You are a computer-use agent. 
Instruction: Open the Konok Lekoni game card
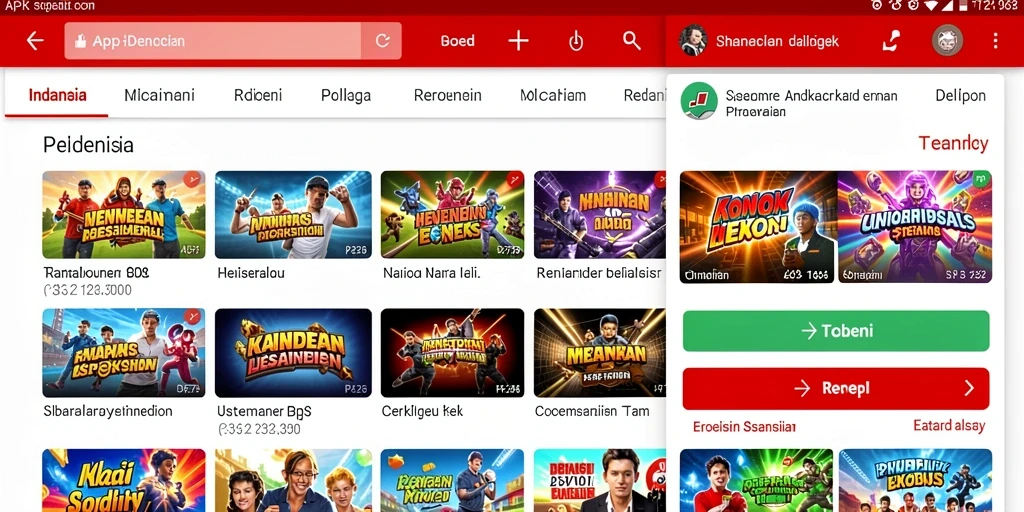[x=758, y=227]
